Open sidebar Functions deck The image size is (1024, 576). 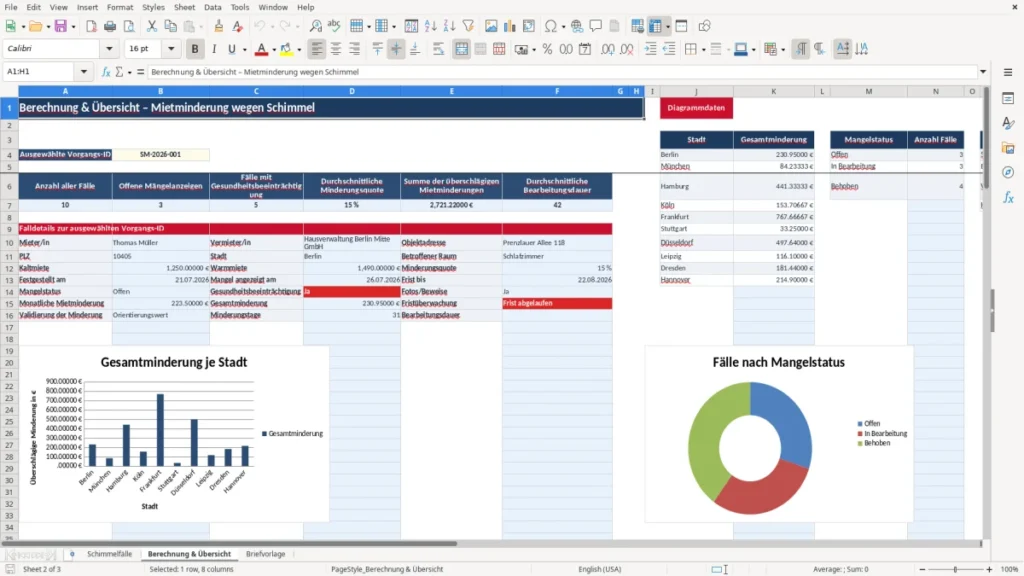pos(1008,198)
